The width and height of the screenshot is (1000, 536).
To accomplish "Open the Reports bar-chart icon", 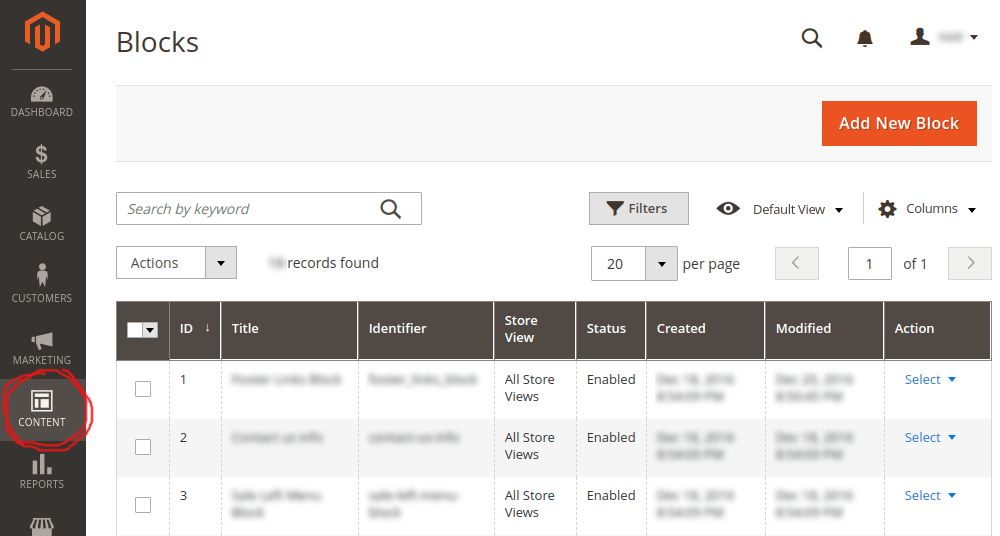I will (x=41, y=464).
